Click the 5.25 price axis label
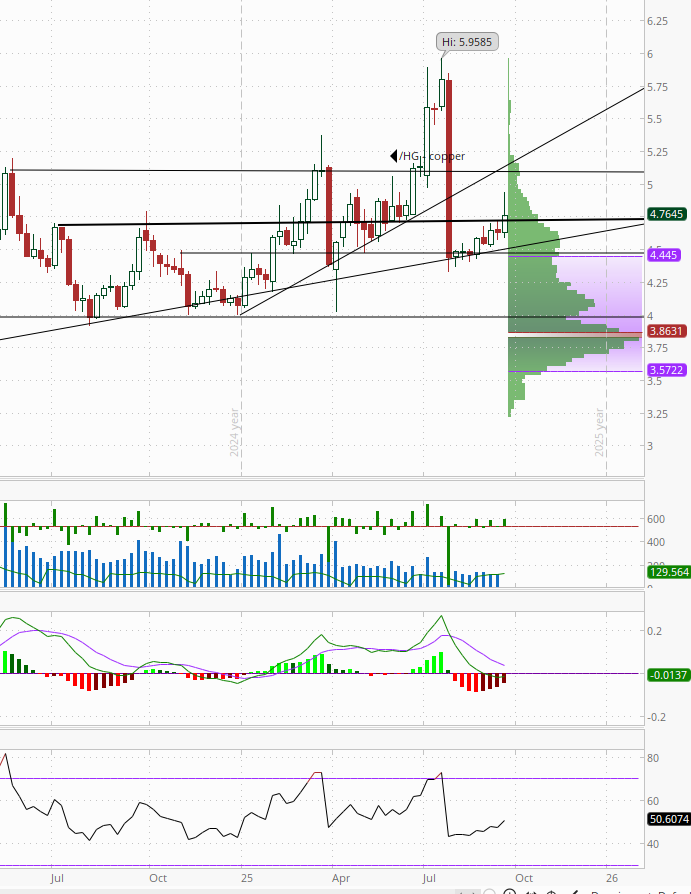The height and width of the screenshot is (894, 691). [x=657, y=152]
